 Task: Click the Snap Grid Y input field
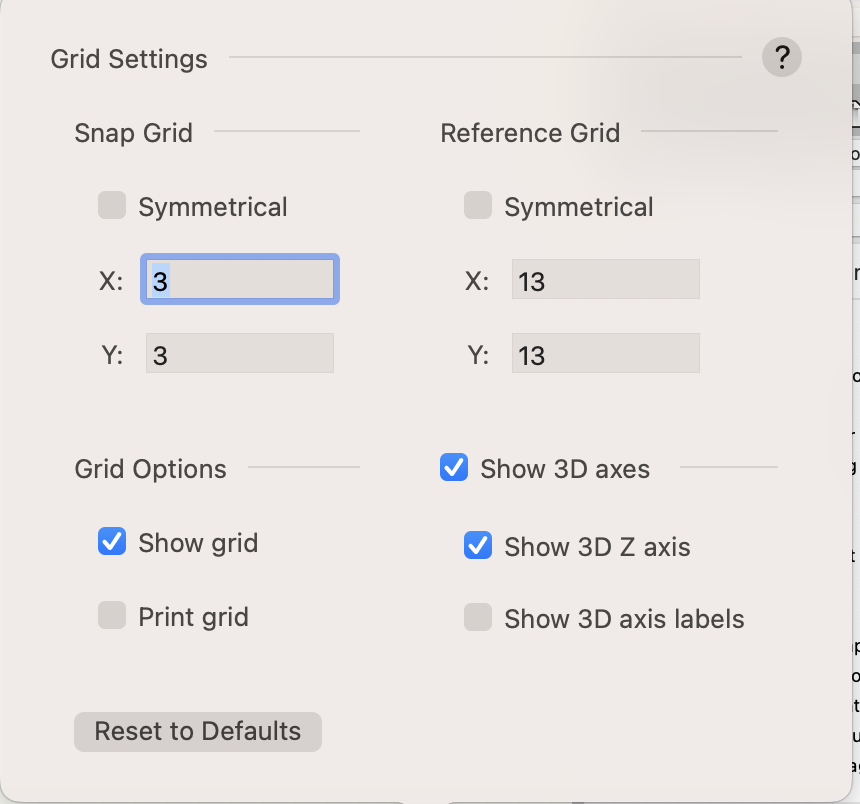pos(240,354)
